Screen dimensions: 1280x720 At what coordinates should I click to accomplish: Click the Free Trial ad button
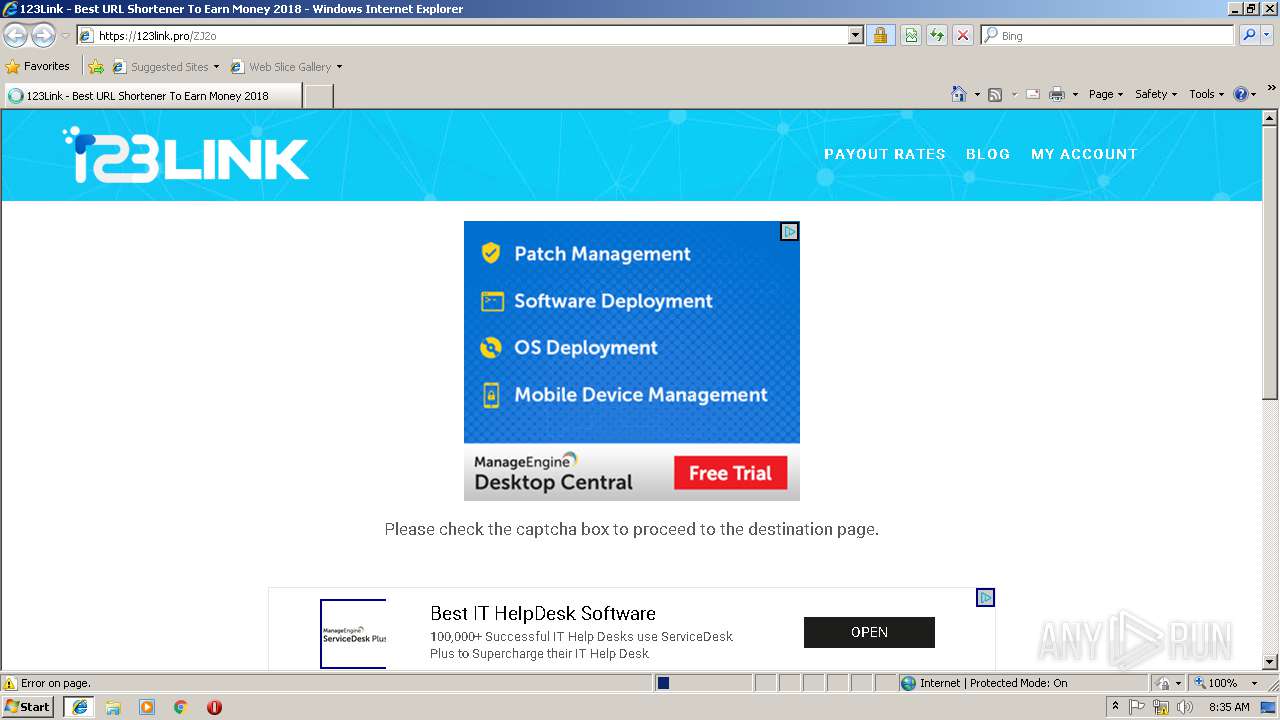tap(731, 473)
